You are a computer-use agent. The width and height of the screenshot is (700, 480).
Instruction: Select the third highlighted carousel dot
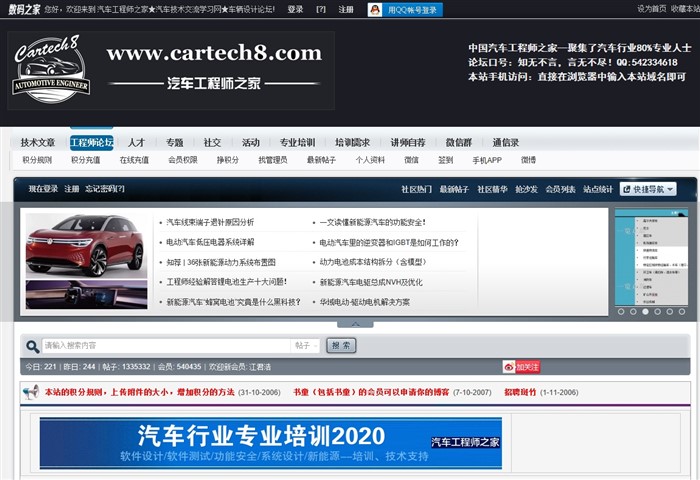(x=645, y=312)
